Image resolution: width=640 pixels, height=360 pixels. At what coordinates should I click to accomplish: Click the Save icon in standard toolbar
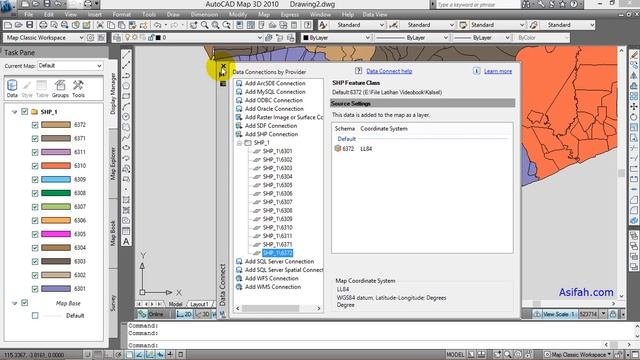29,25
